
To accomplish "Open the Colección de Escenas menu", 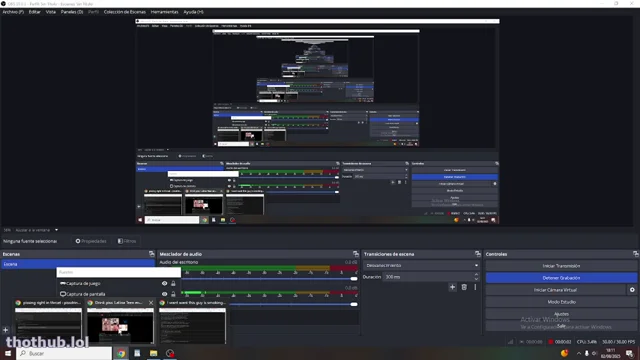I will click(124, 12).
